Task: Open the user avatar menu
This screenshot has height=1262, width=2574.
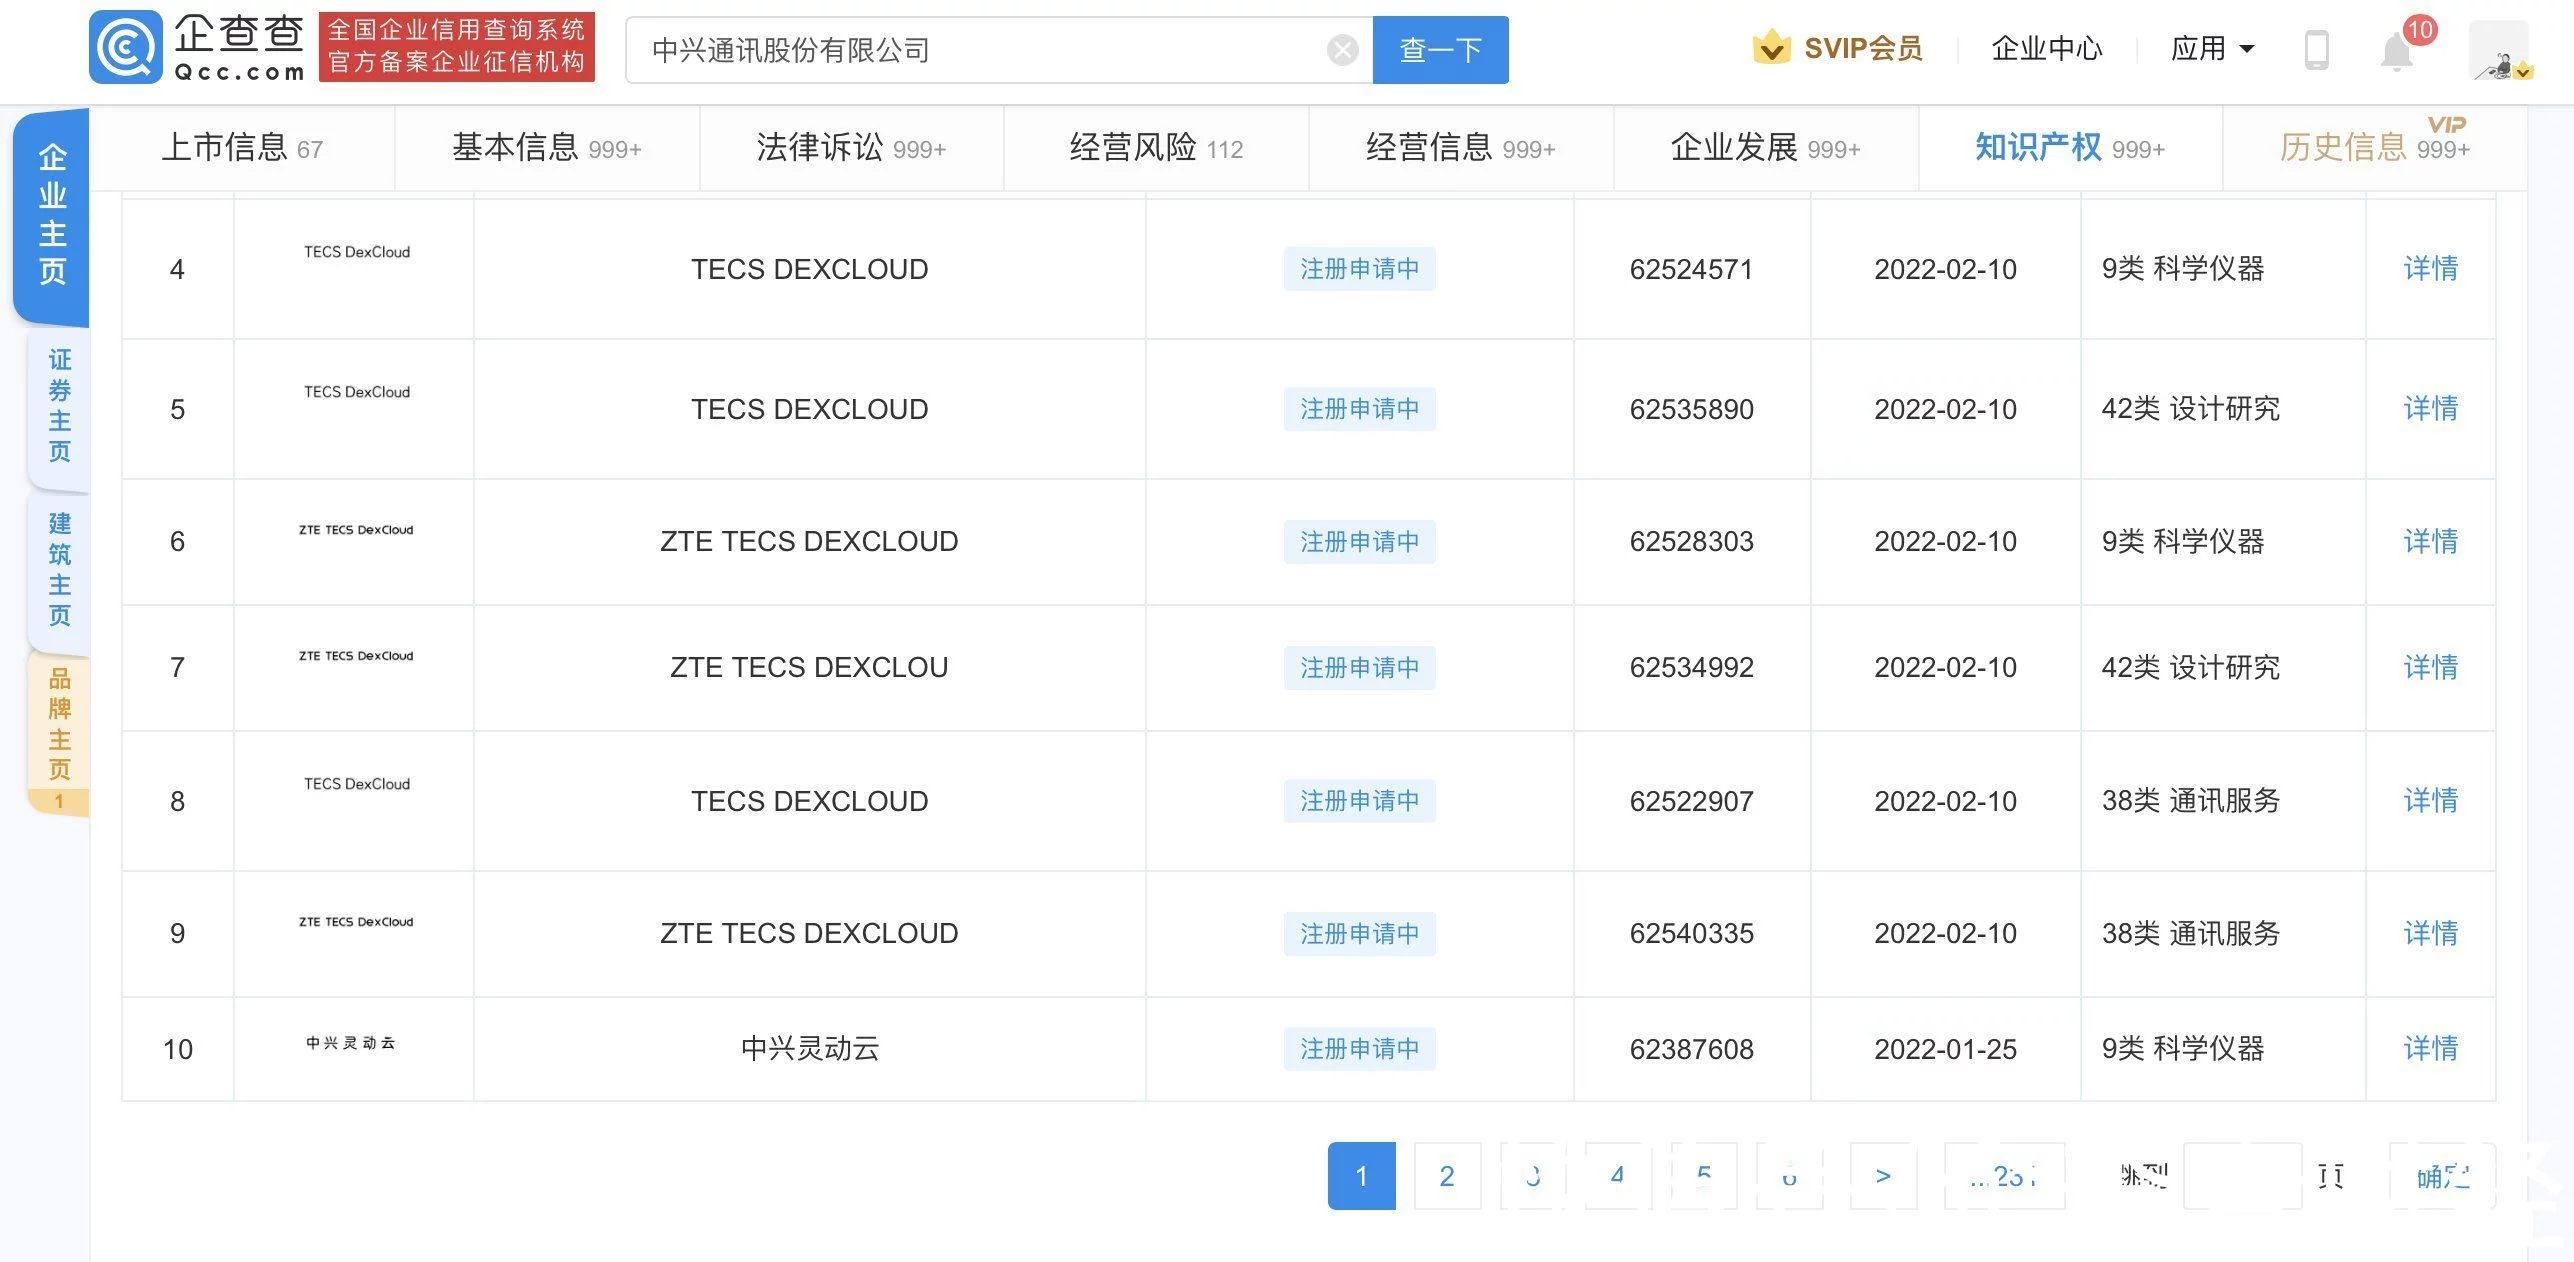Action: tap(2499, 50)
